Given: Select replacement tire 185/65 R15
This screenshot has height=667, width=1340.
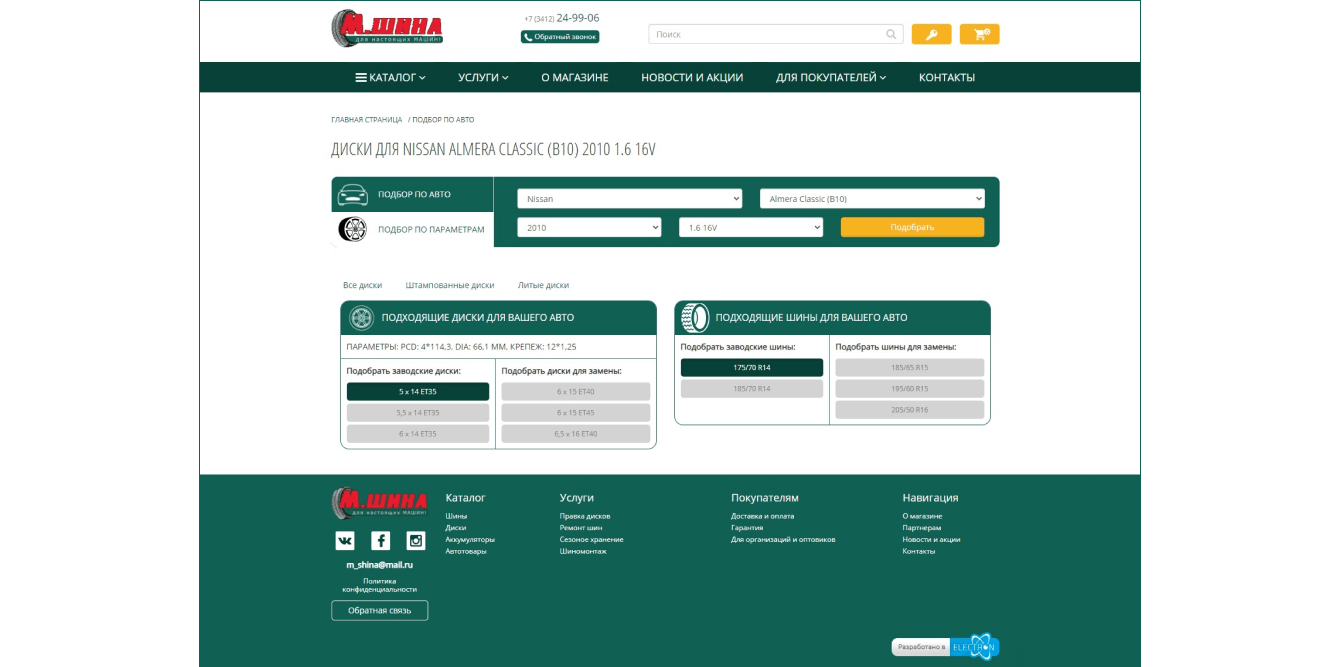Looking at the screenshot, I should coord(910,367).
